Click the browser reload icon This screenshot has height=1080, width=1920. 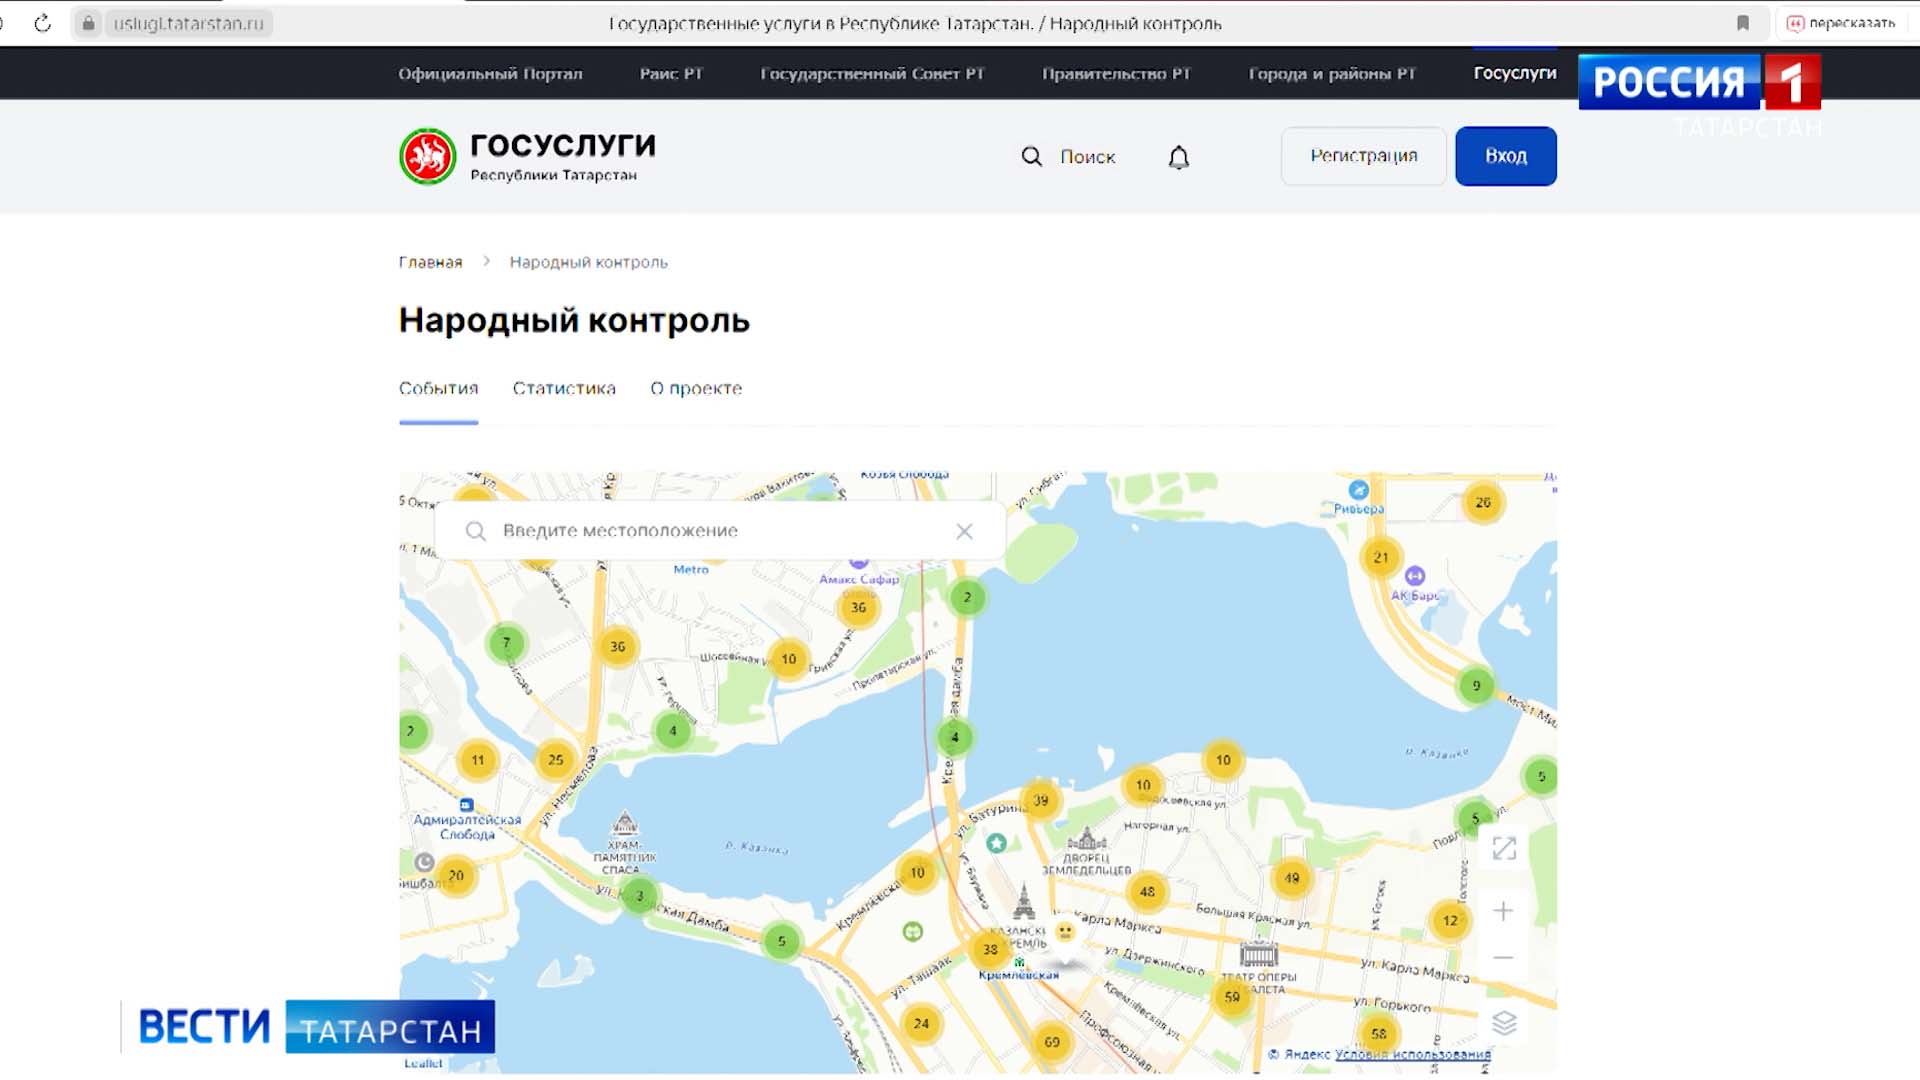[x=42, y=23]
